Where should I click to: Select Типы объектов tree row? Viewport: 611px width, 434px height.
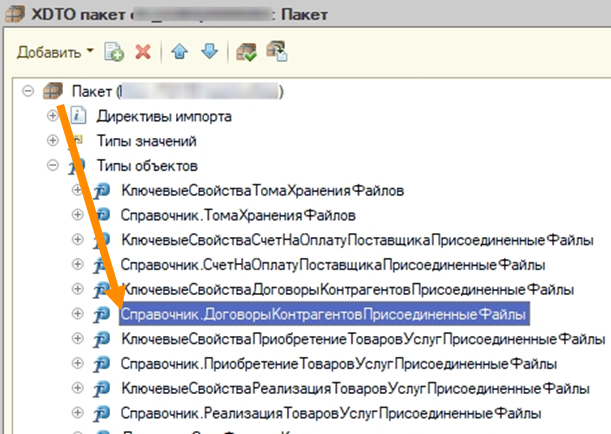click(x=147, y=166)
